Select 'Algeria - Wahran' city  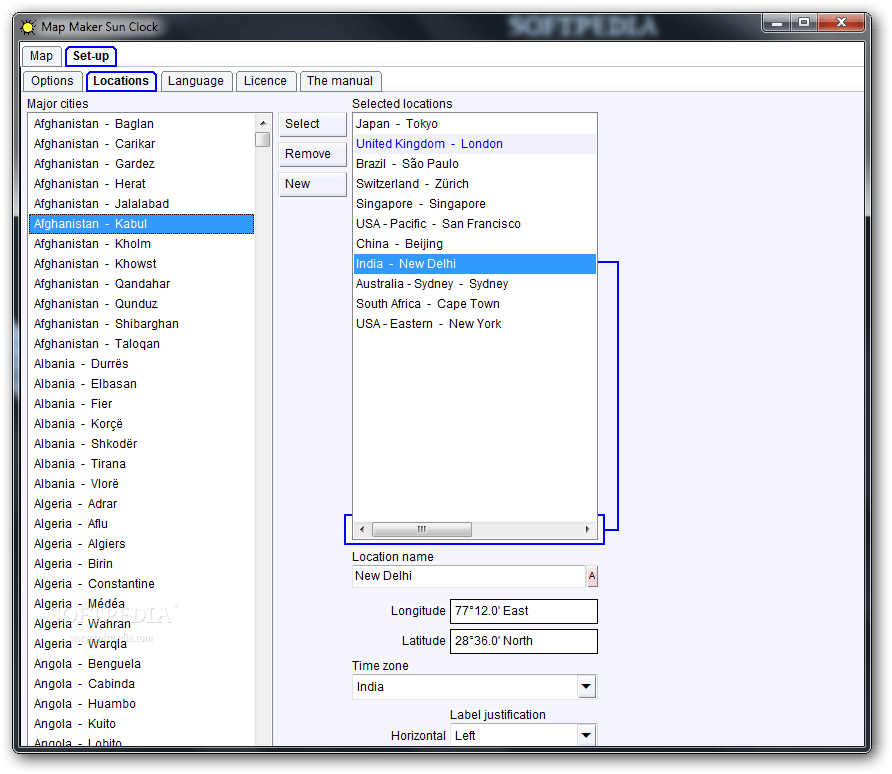[142, 624]
